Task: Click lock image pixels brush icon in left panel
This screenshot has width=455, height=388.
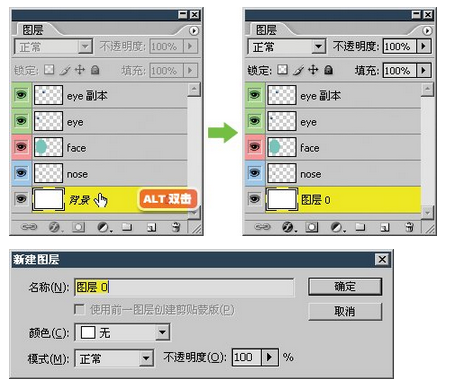Action: 65,70
